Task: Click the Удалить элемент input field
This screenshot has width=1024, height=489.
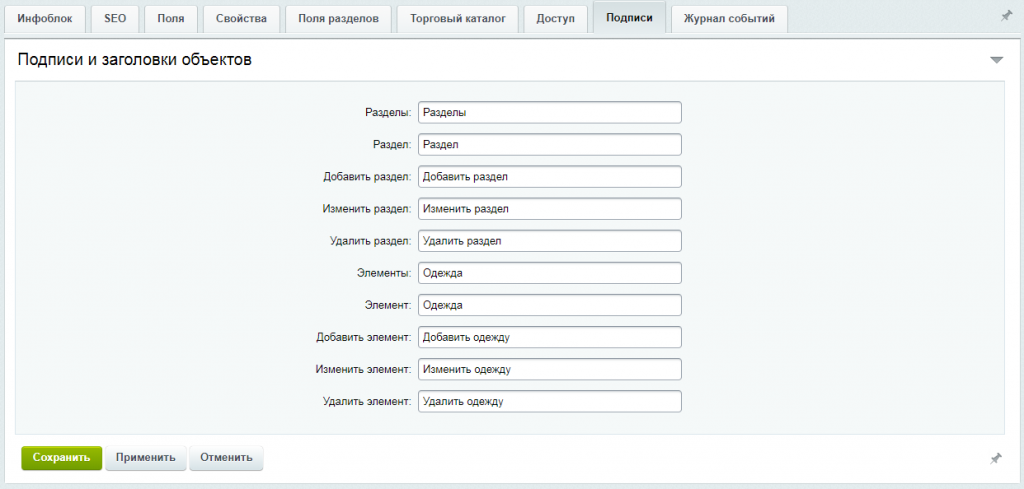Action: pyautogui.click(x=550, y=402)
